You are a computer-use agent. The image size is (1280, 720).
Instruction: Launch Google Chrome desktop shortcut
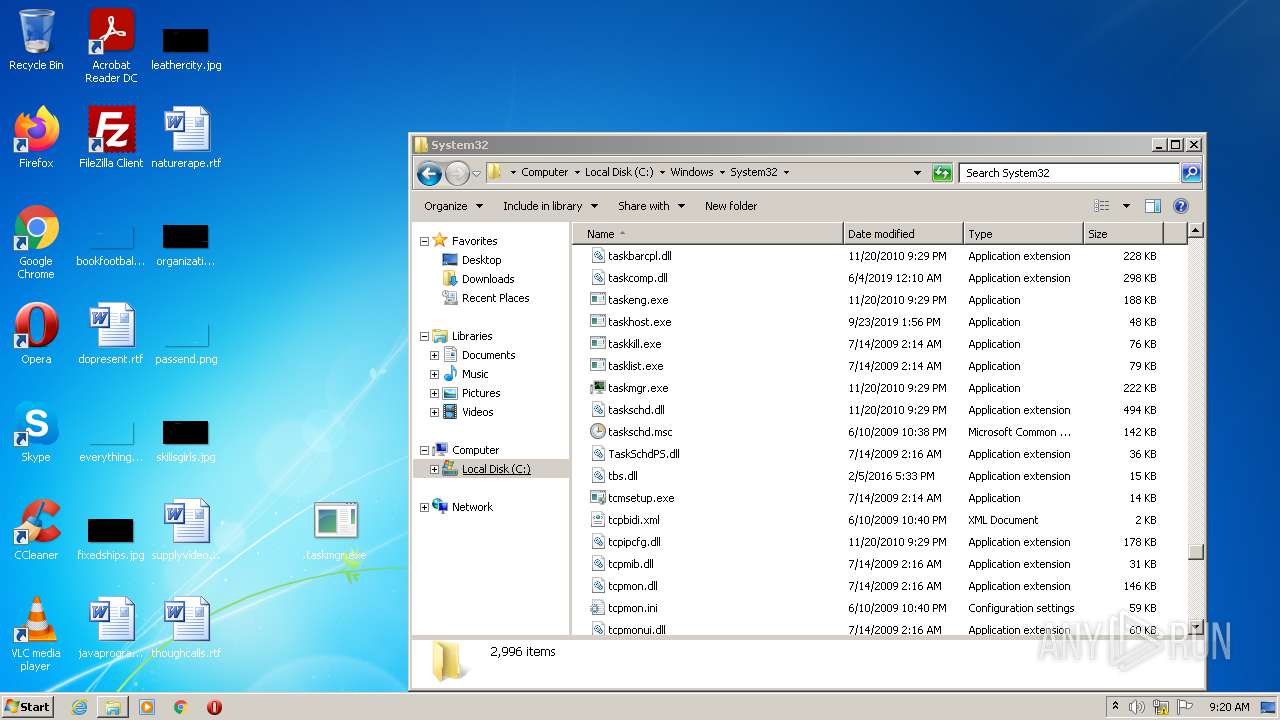pos(36,242)
